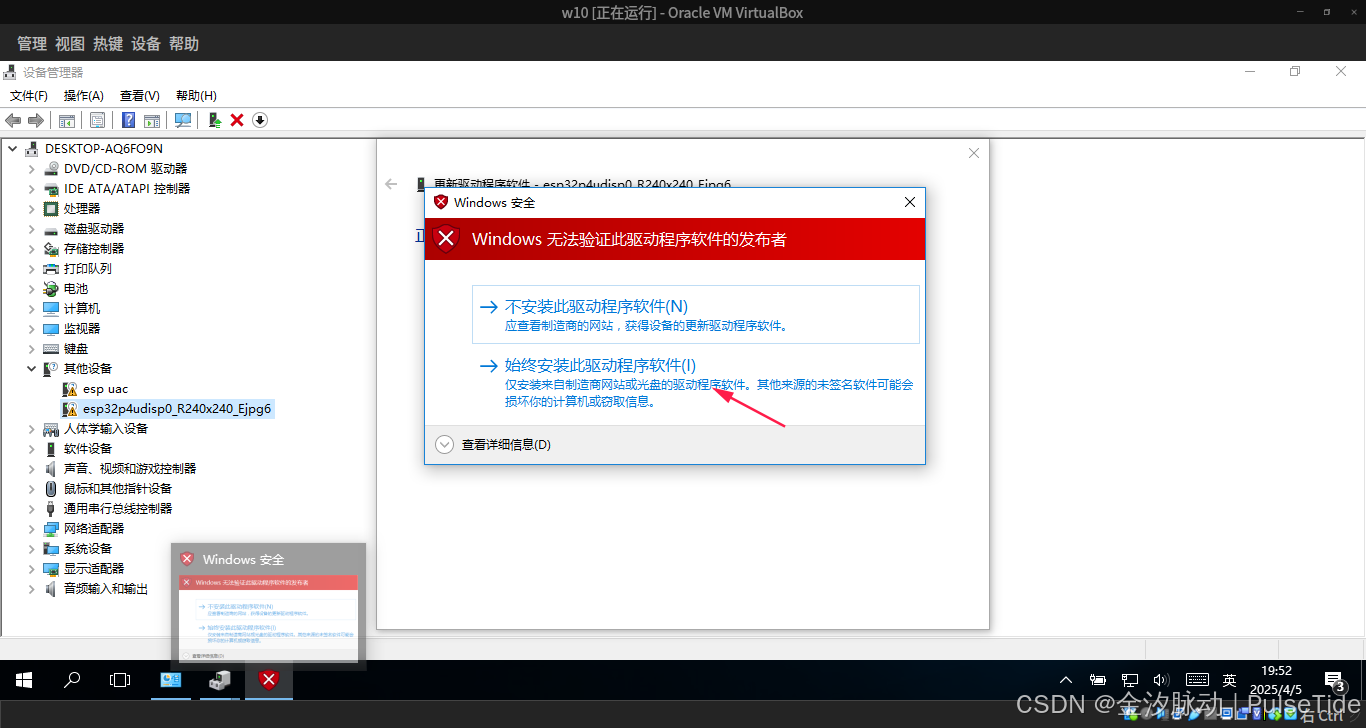Open the VirtualBox 设备 menu

pos(146,44)
